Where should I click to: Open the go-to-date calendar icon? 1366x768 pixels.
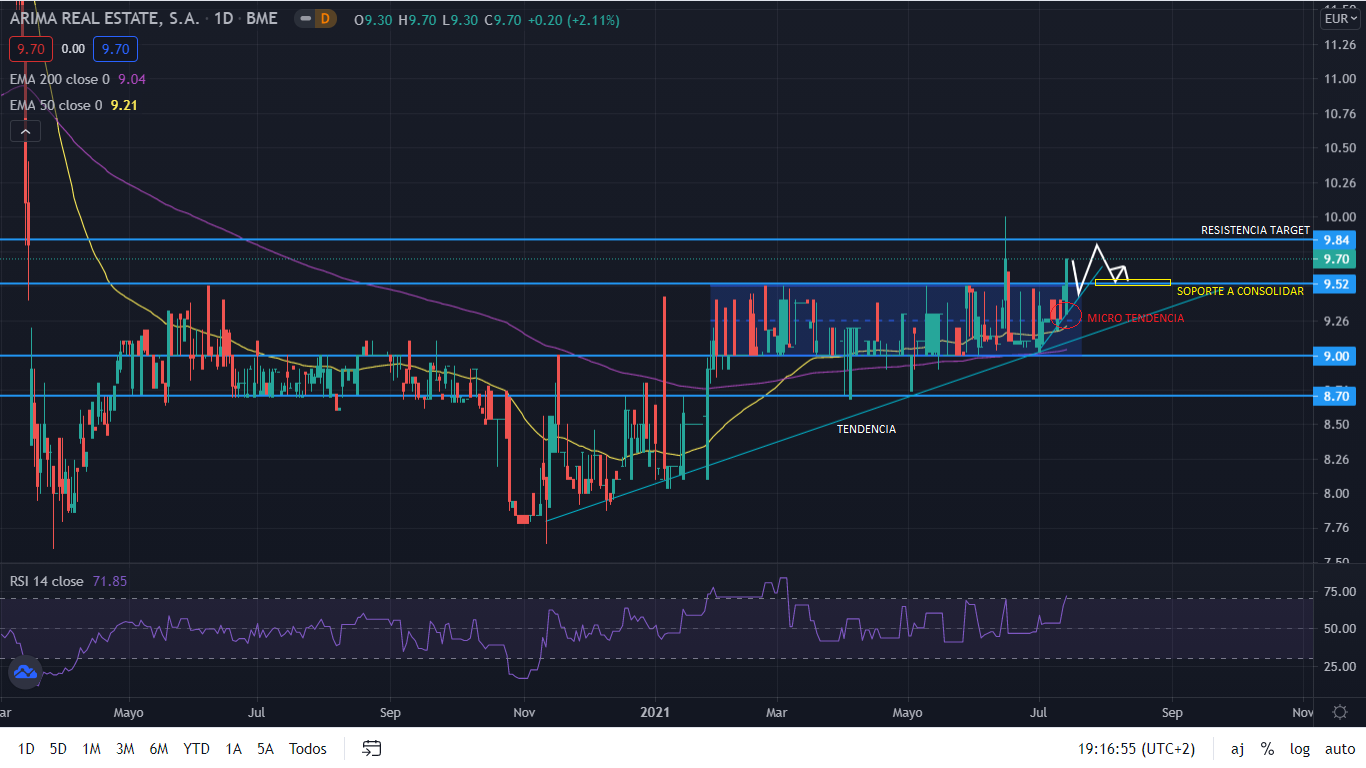[x=372, y=748]
